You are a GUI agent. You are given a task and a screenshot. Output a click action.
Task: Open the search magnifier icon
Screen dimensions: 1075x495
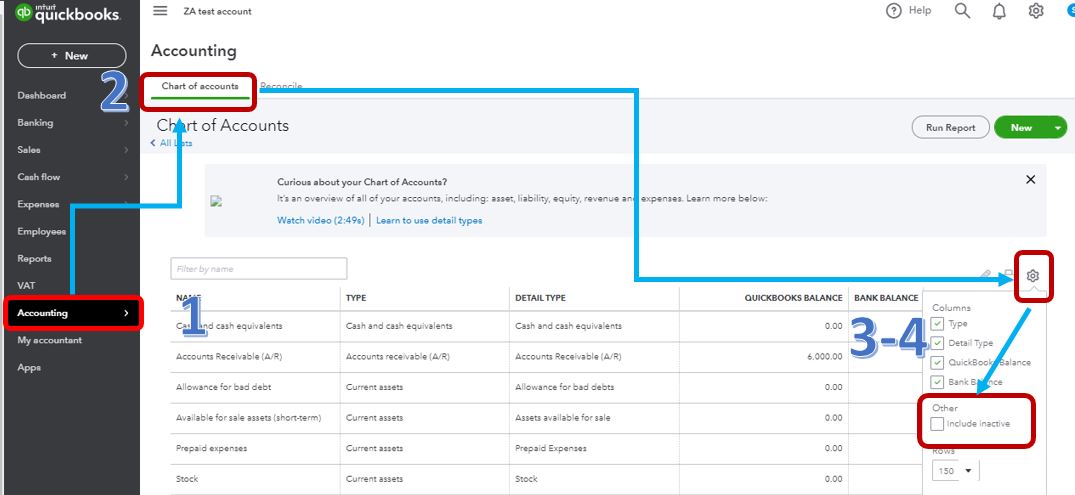click(962, 11)
